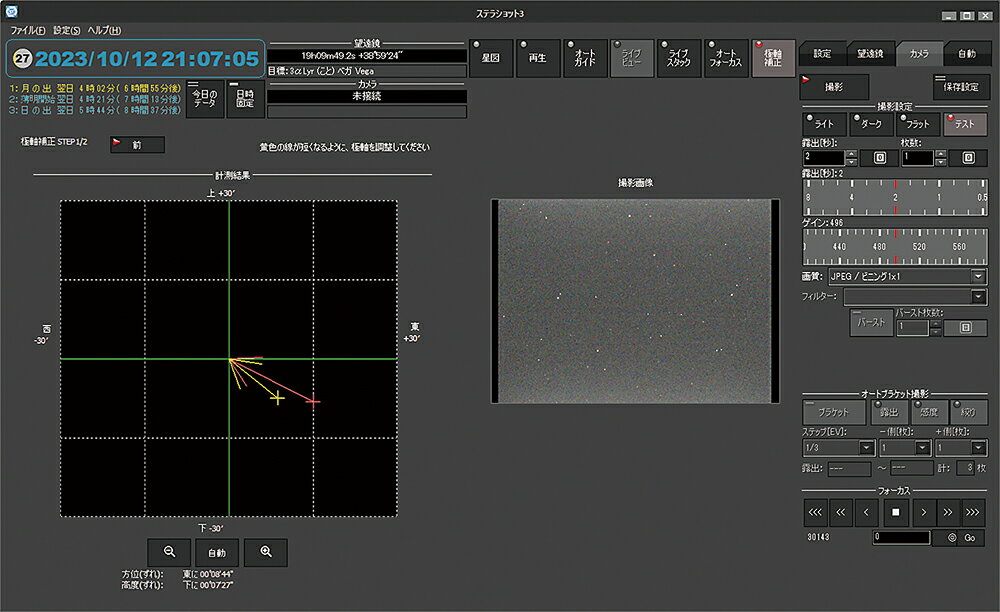Zoom out the polar alignment chart
Viewport: 1000px width, 612px height.
(169, 552)
